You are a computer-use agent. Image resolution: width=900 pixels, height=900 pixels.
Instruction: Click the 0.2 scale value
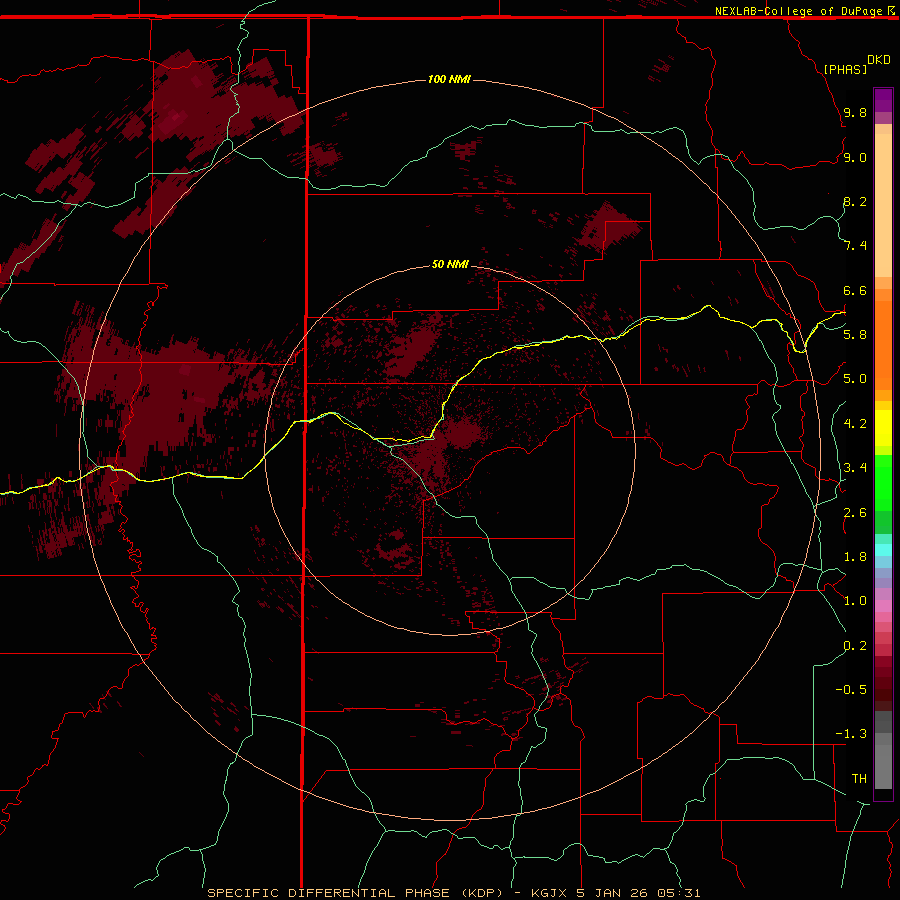click(855, 645)
